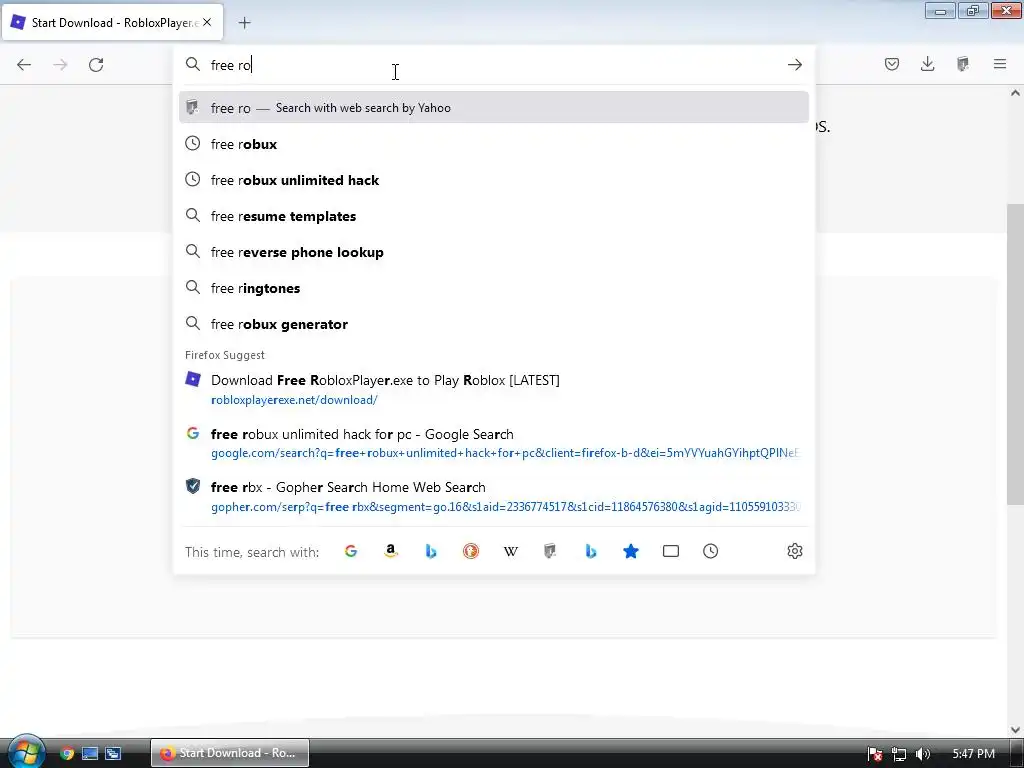Reload the current page
The height and width of the screenshot is (768, 1024).
pos(96,65)
